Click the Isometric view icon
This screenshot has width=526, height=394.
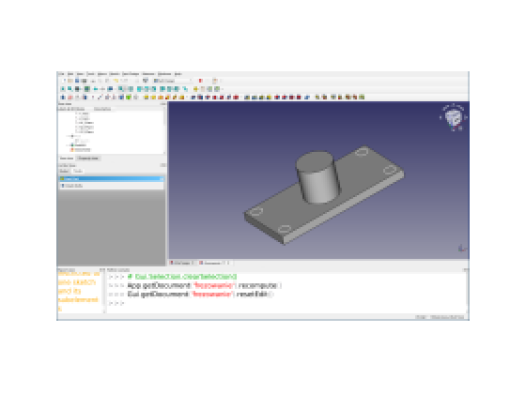click(121, 89)
